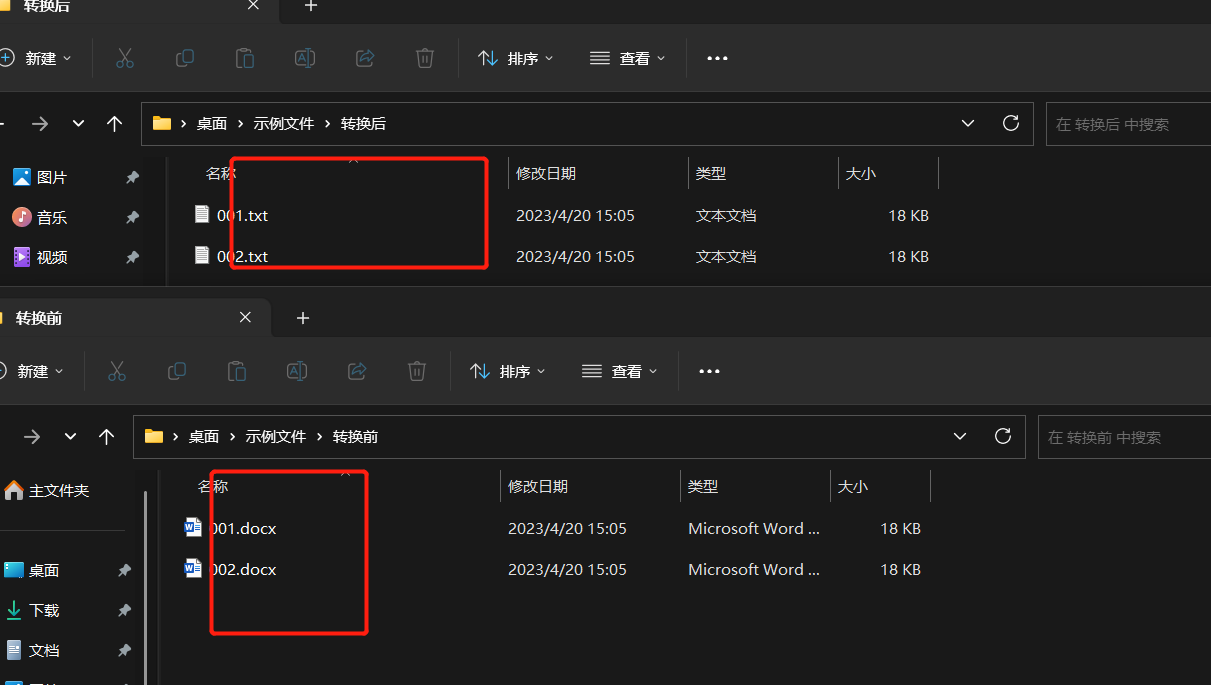This screenshot has width=1211, height=685.
Task: Click refresh button in 转换后 window
Action: (x=1011, y=123)
